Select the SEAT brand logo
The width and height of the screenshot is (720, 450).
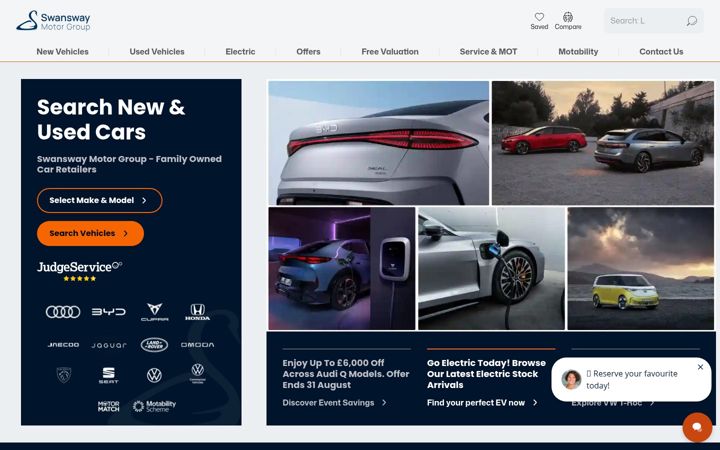coord(108,375)
